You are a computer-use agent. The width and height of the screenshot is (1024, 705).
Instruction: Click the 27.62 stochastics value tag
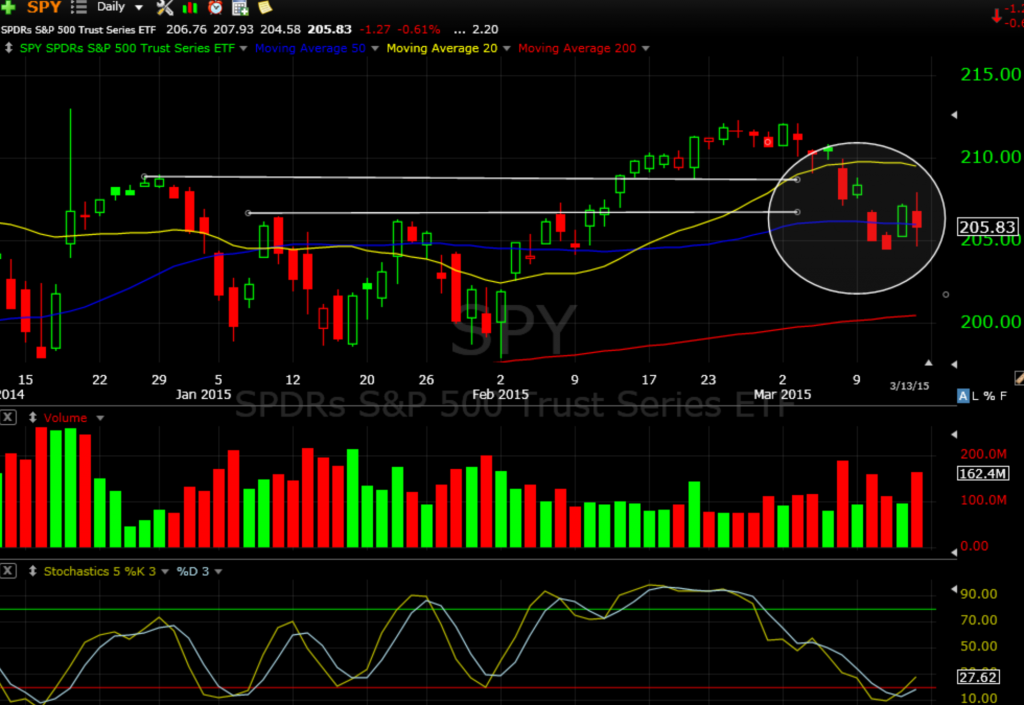point(978,677)
